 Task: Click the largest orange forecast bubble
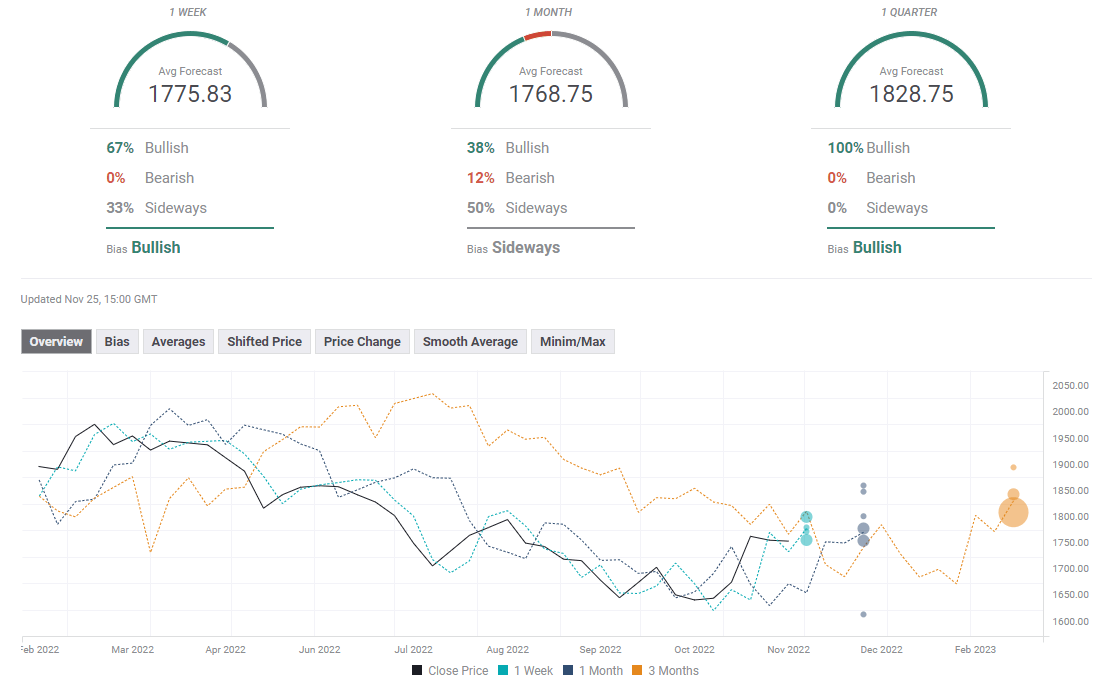[1013, 513]
